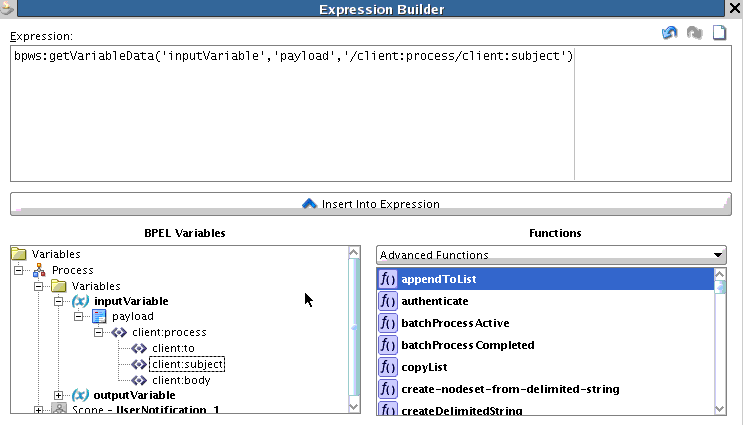Screen dimensions: 743x425
Task: Collapse the client:process element node
Action: [98, 333]
